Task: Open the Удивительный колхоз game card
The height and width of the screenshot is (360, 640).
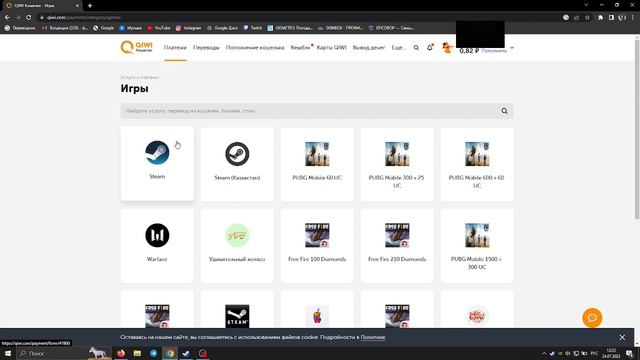Action: 237,246
